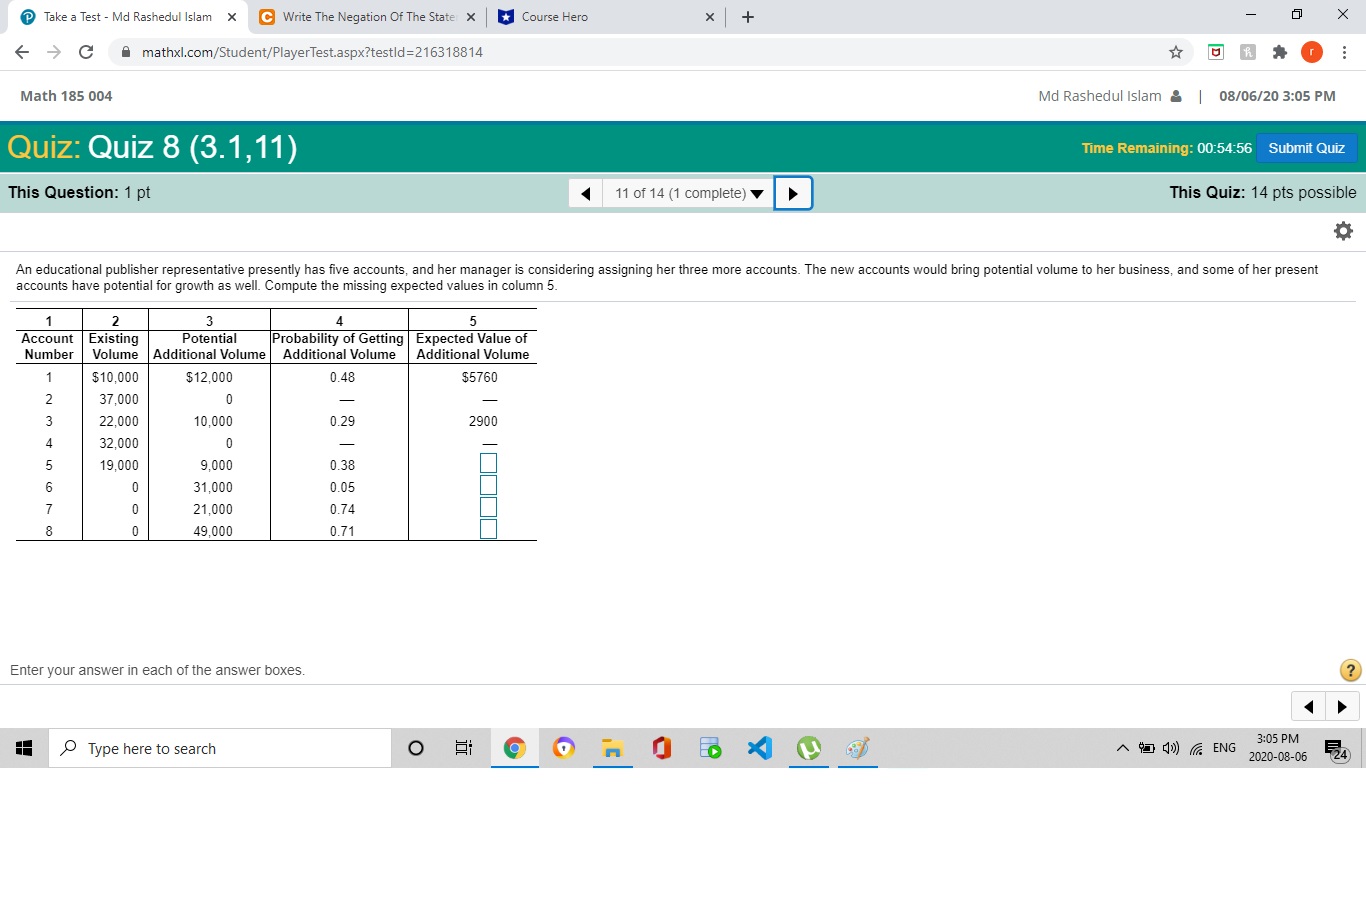Image resolution: width=1366 pixels, height=912 pixels.
Task: Click the Submit Quiz button
Action: pyautogui.click(x=1306, y=148)
